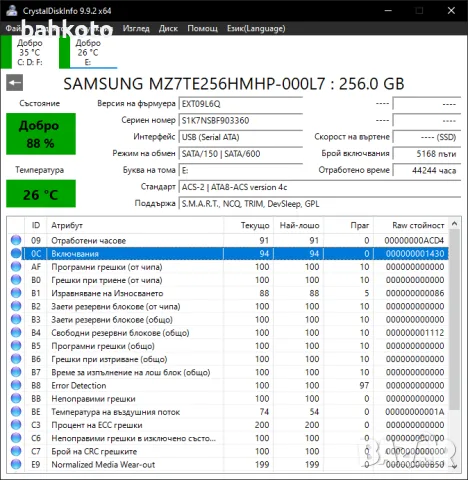The width and height of the screenshot is (468, 480).
Task: Click the power on hours field 44244 часа
Action: click(427, 170)
